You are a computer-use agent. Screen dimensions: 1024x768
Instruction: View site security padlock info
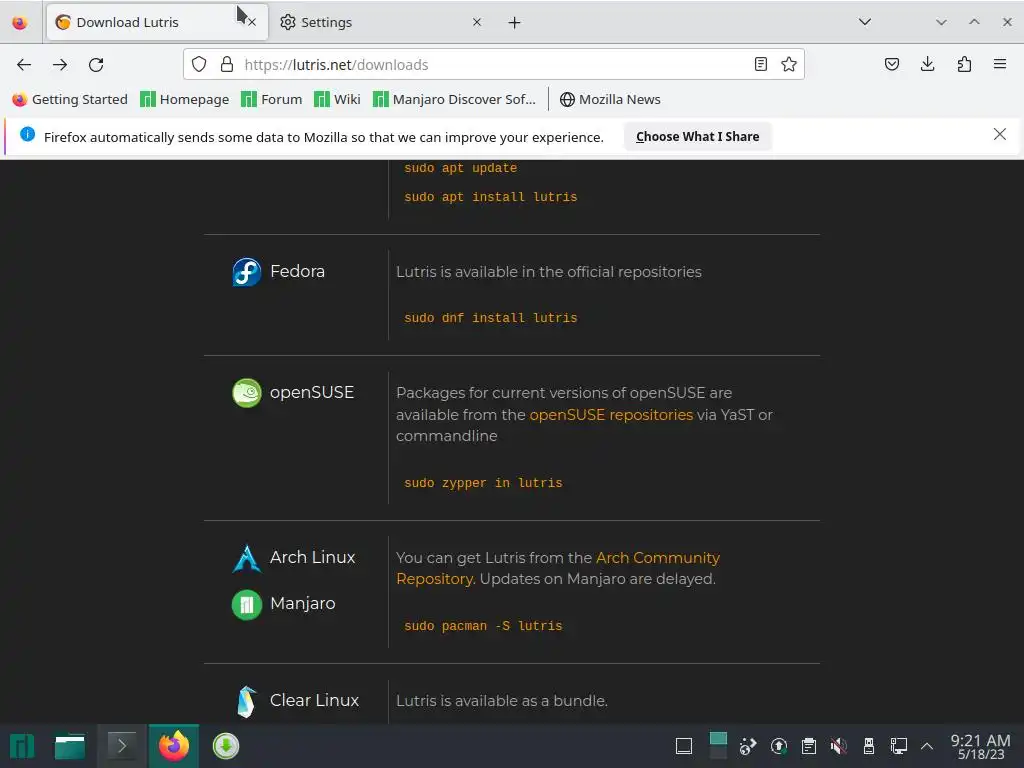click(227, 65)
